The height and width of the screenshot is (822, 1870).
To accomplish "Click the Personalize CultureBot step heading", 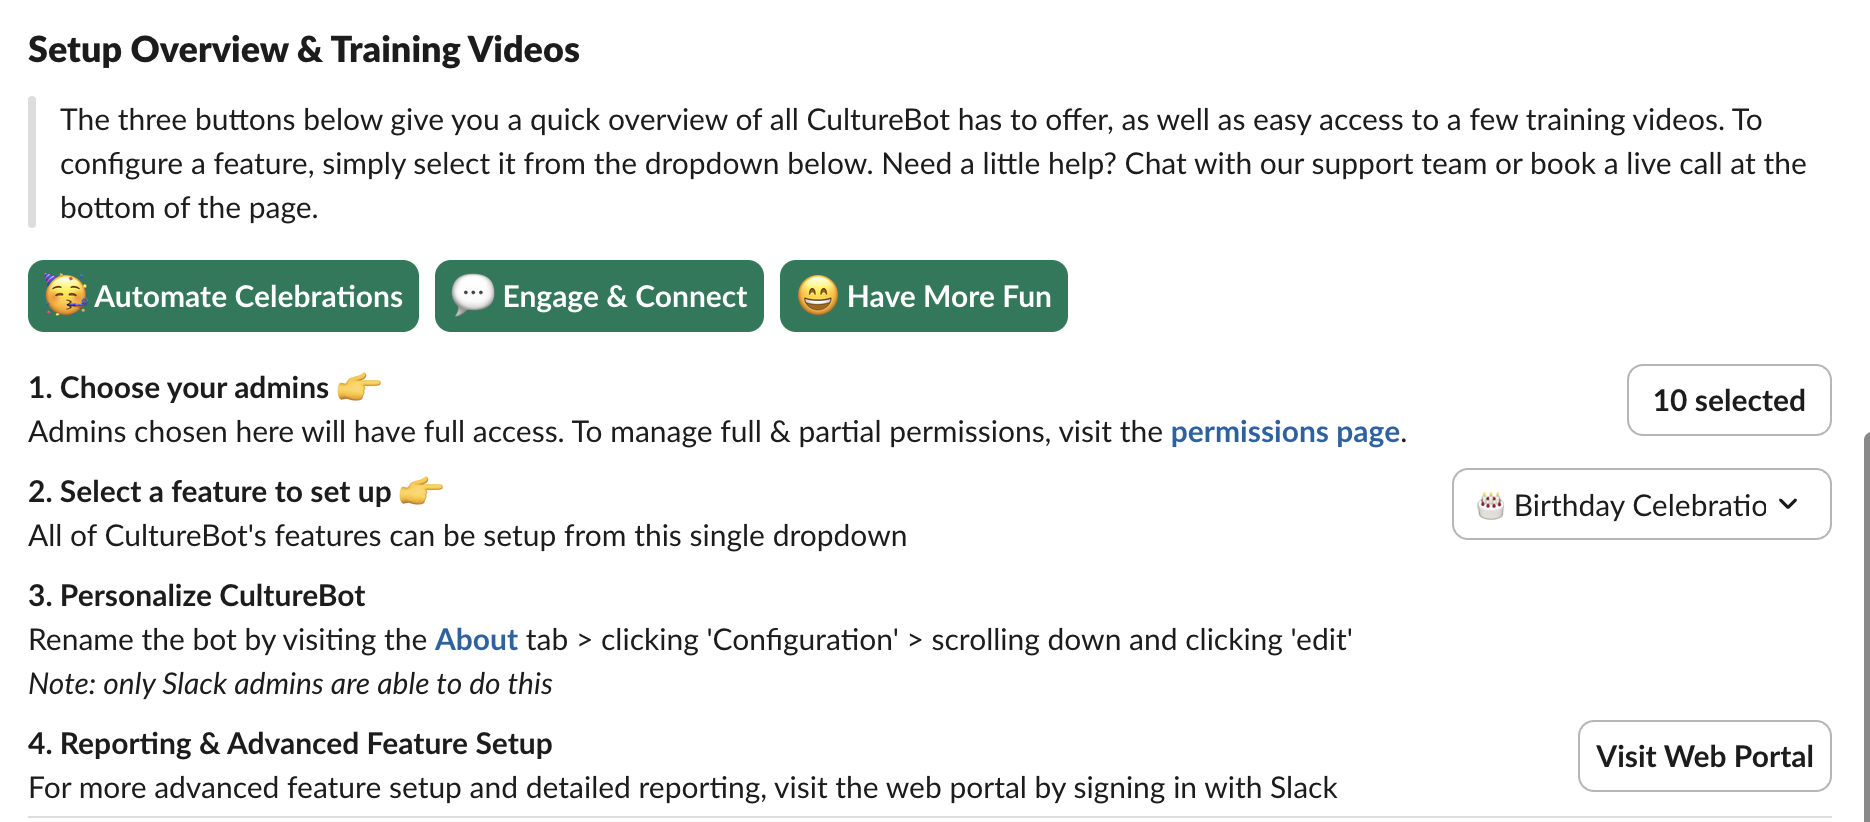I will pyautogui.click(x=197, y=595).
